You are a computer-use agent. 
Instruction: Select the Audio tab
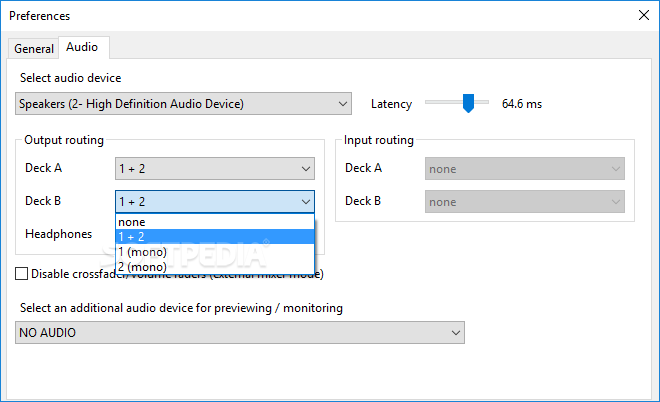coord(82,47)
